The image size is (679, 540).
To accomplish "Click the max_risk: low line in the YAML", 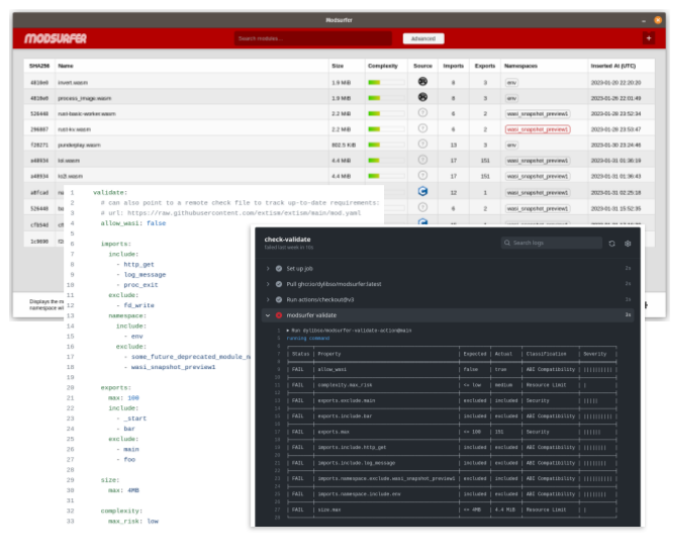I will pyautogui.click(x=133, y=521).
